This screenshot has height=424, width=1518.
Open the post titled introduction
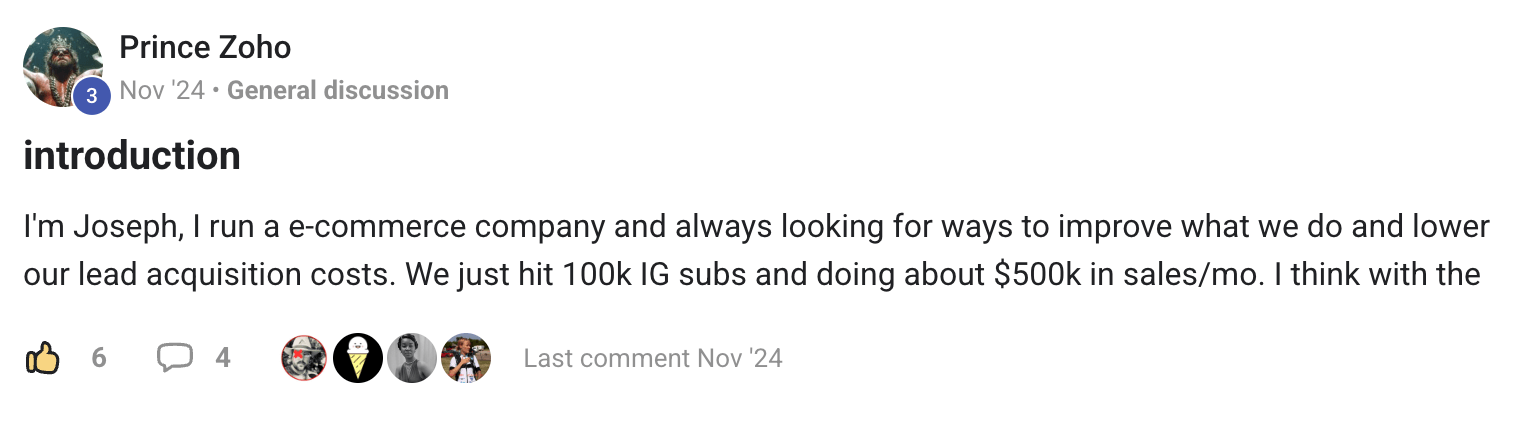click(x=132, y=156)
